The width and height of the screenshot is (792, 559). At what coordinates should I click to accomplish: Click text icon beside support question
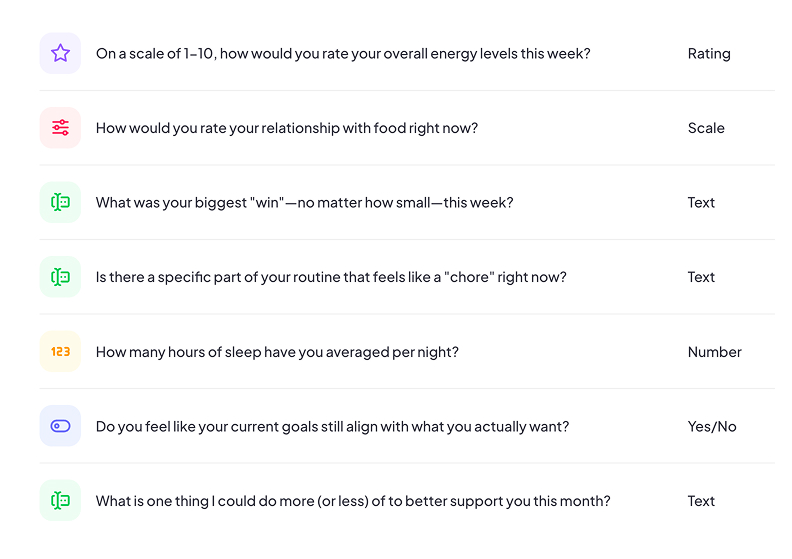(x=60, y=501)
